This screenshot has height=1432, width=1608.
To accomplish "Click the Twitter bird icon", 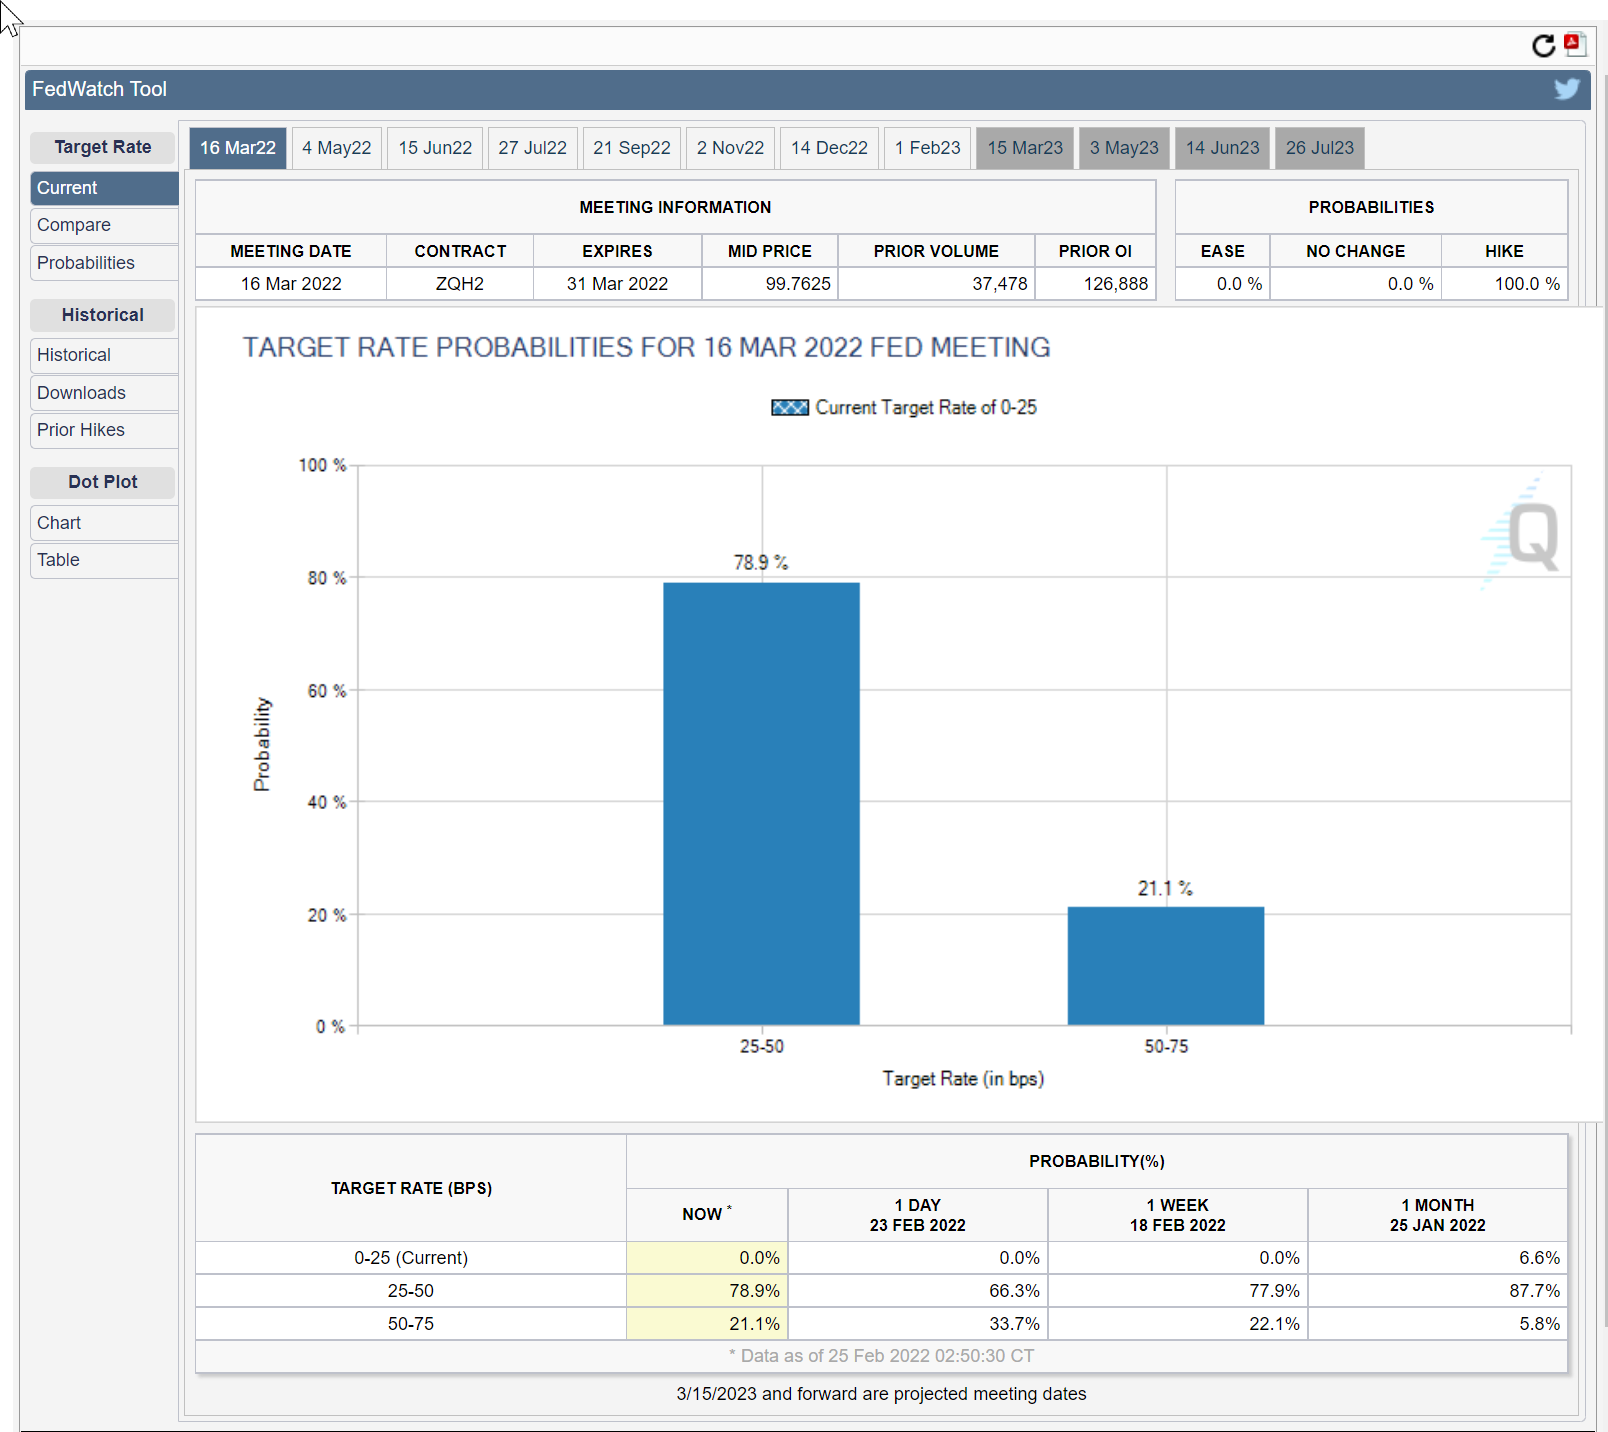I will click(x=1566, y=89).
